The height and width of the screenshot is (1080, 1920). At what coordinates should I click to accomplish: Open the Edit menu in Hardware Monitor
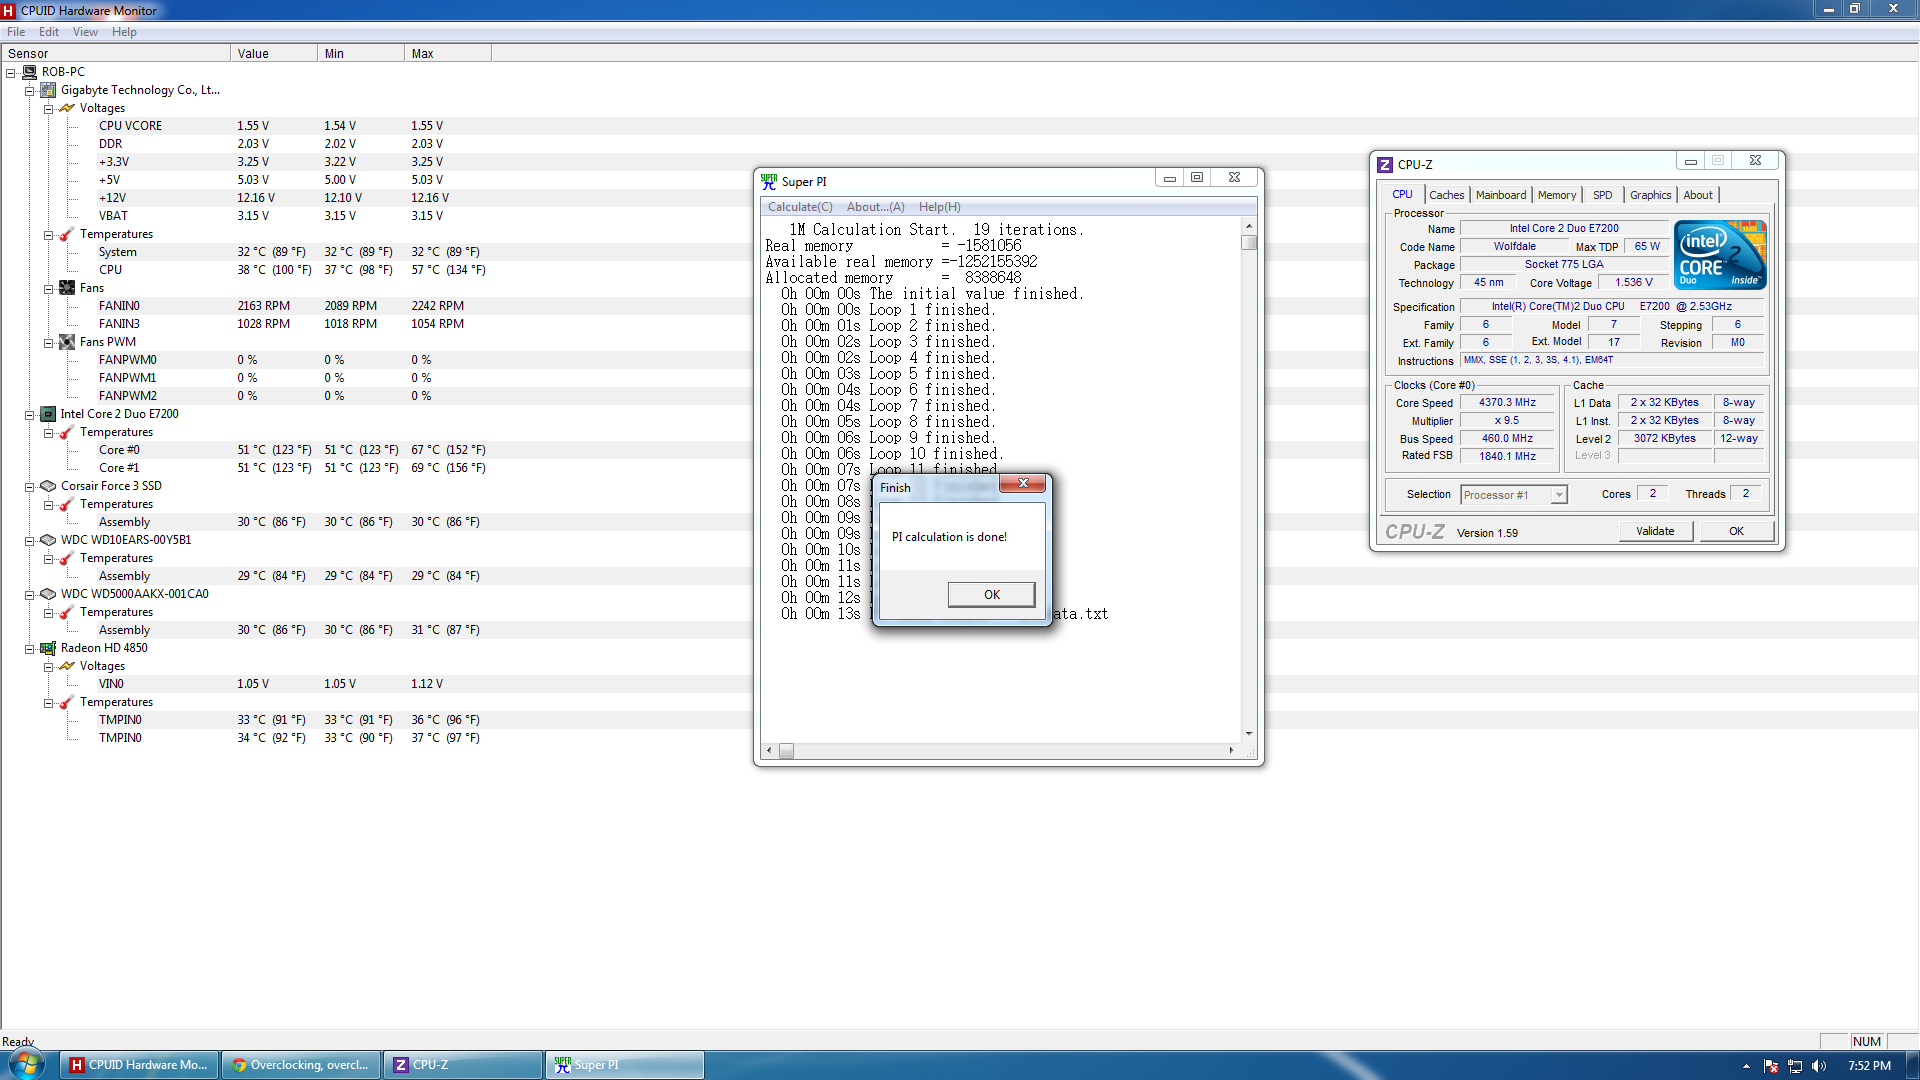49,32
